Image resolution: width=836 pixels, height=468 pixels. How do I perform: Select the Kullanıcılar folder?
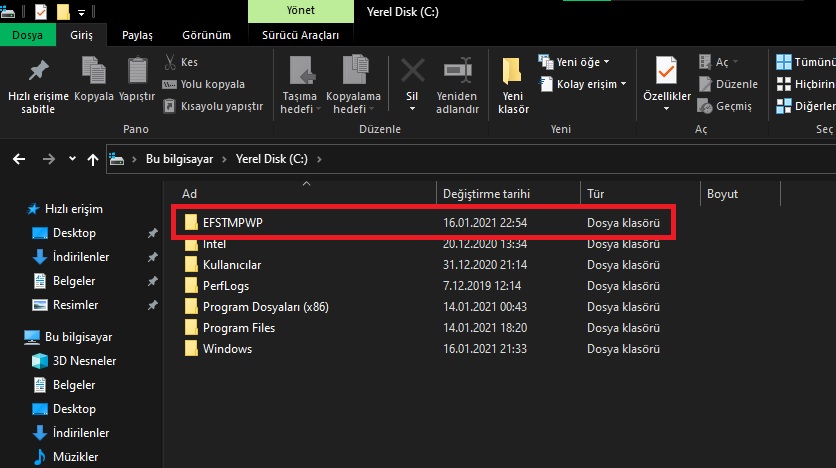pyautogui.click(x=424, y=265)
